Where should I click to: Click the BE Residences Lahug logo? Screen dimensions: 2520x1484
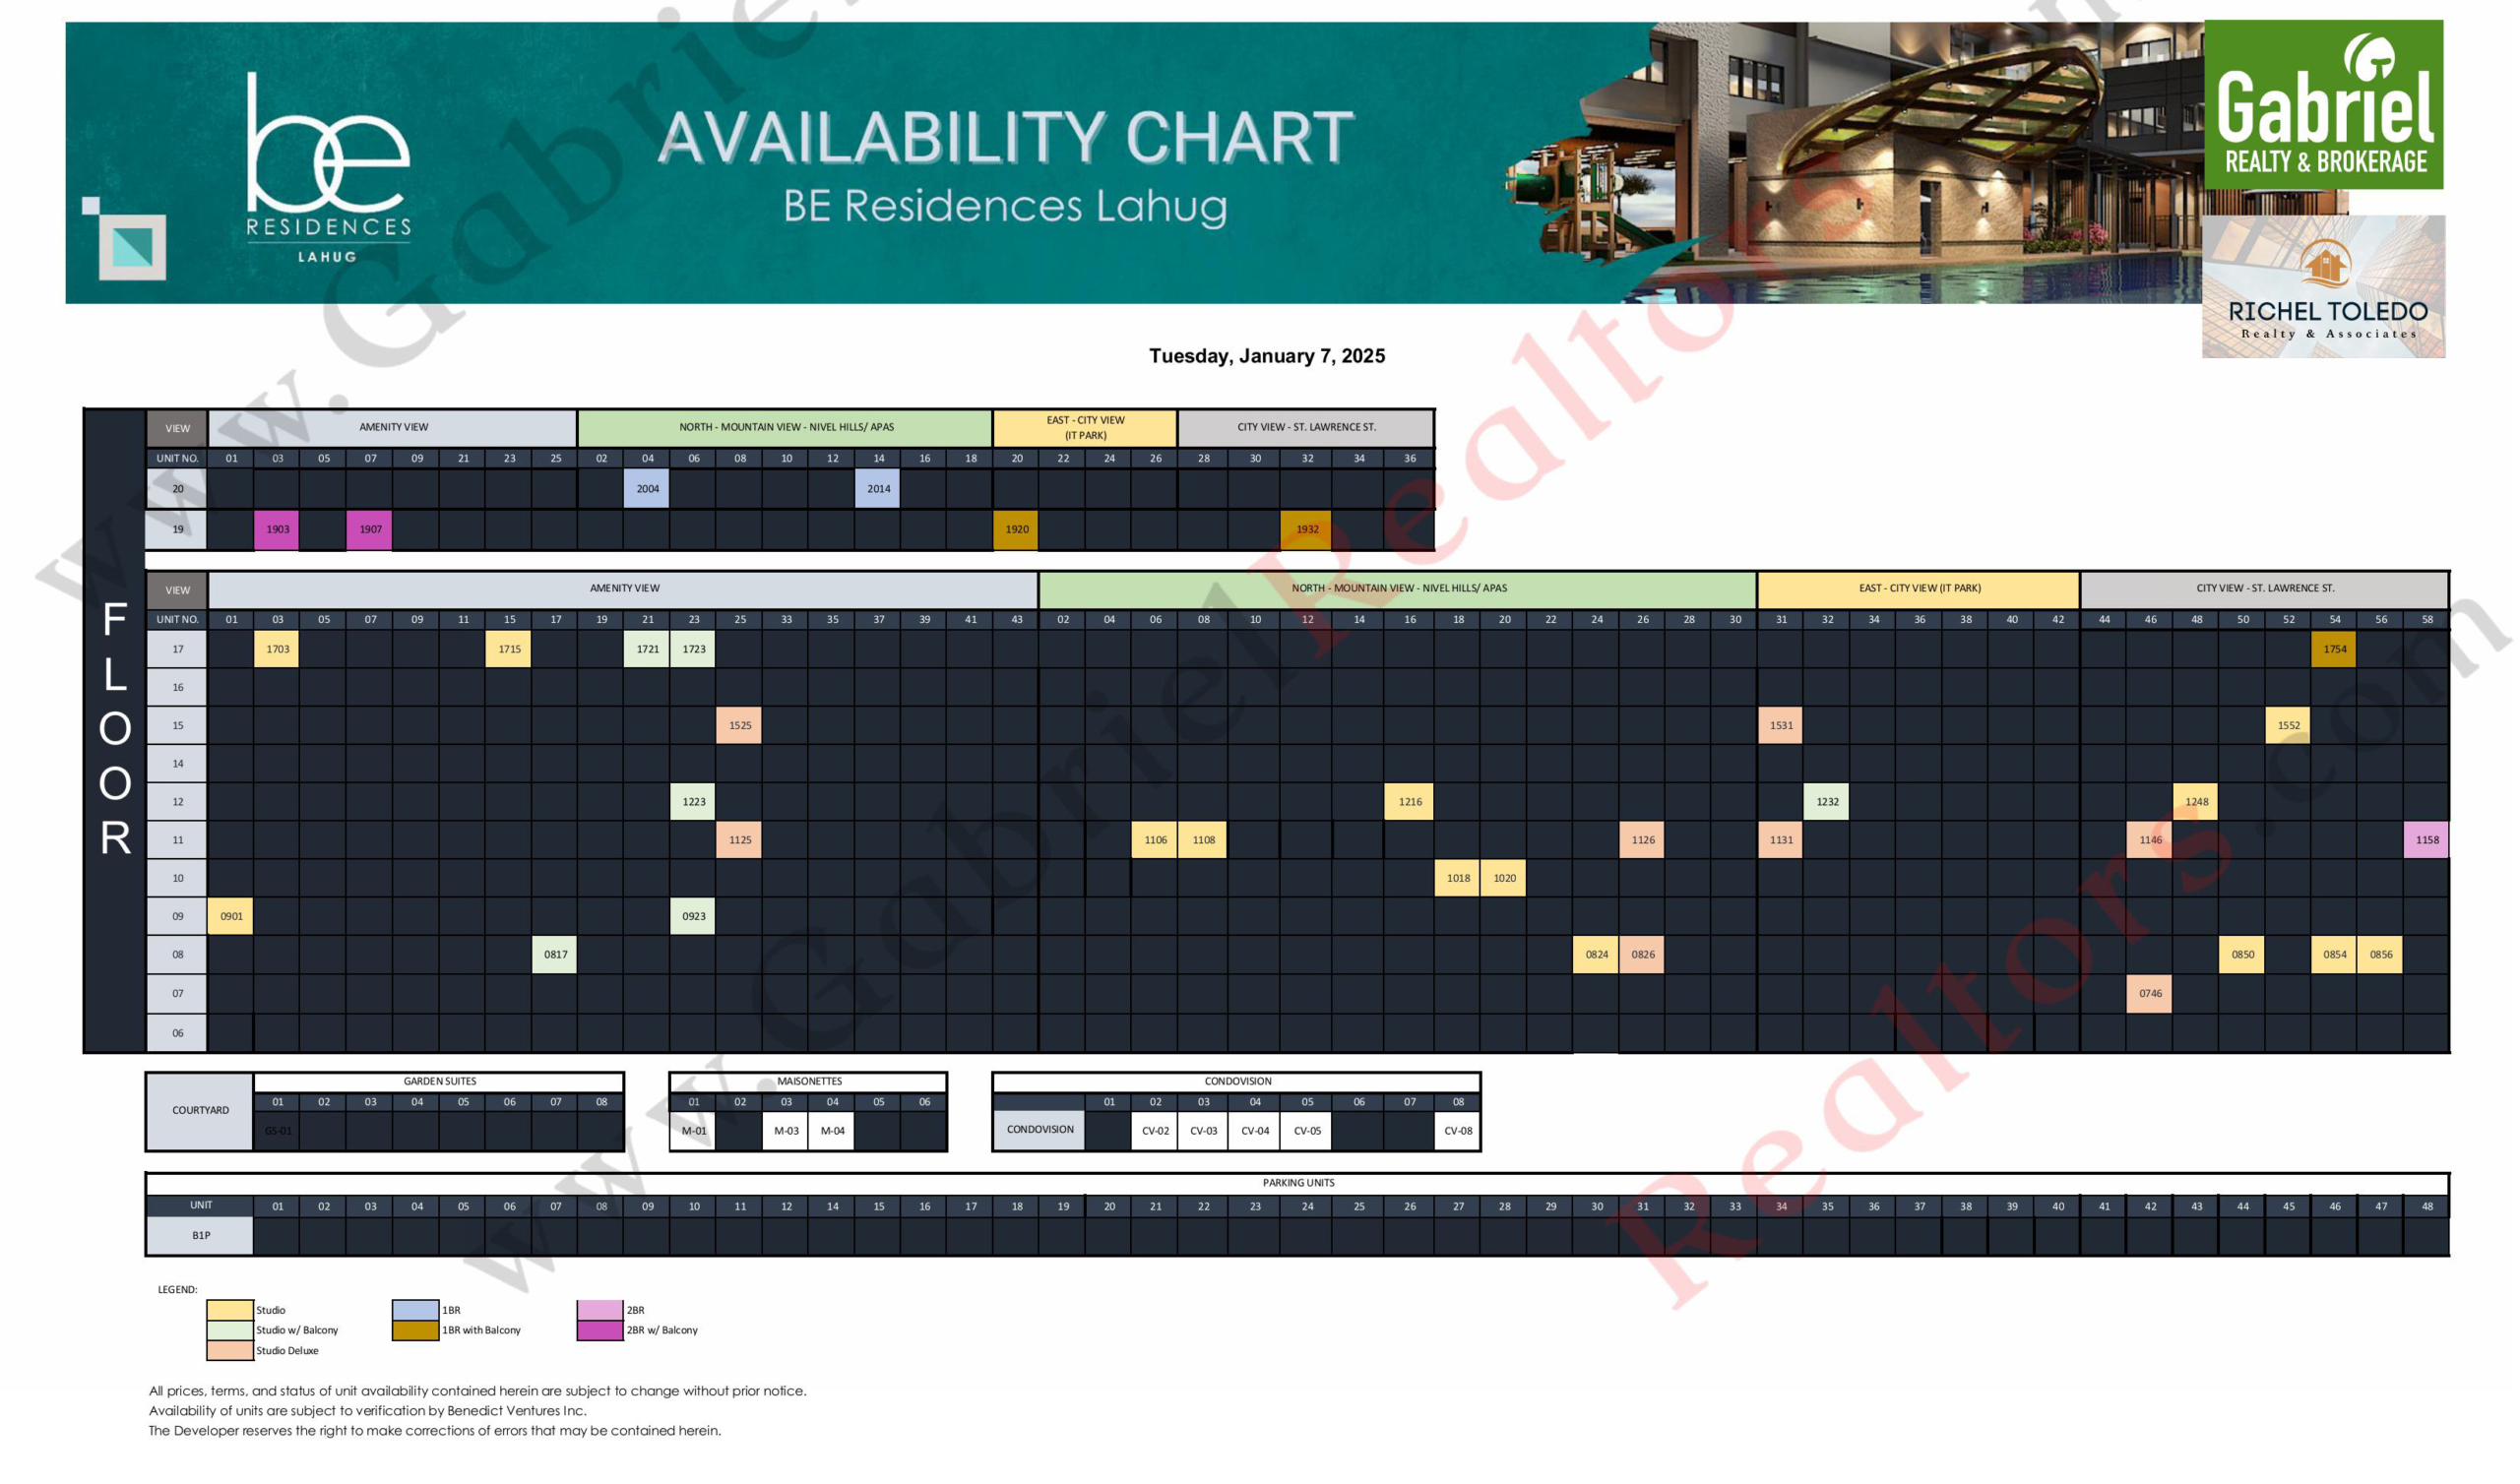pyautogui.click(x=328, y=168)
